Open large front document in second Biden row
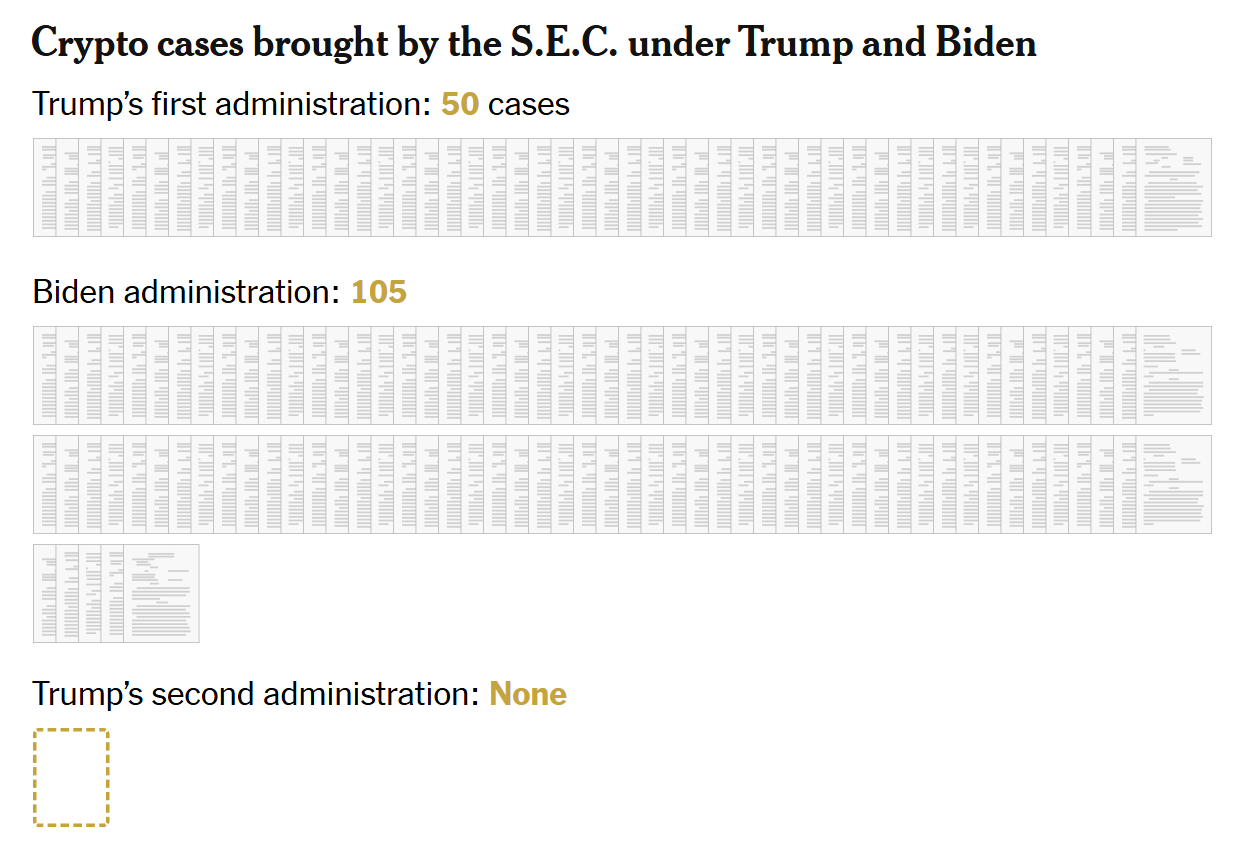The width and height of the screenshot is (1250, 859). coord(1173,484)
